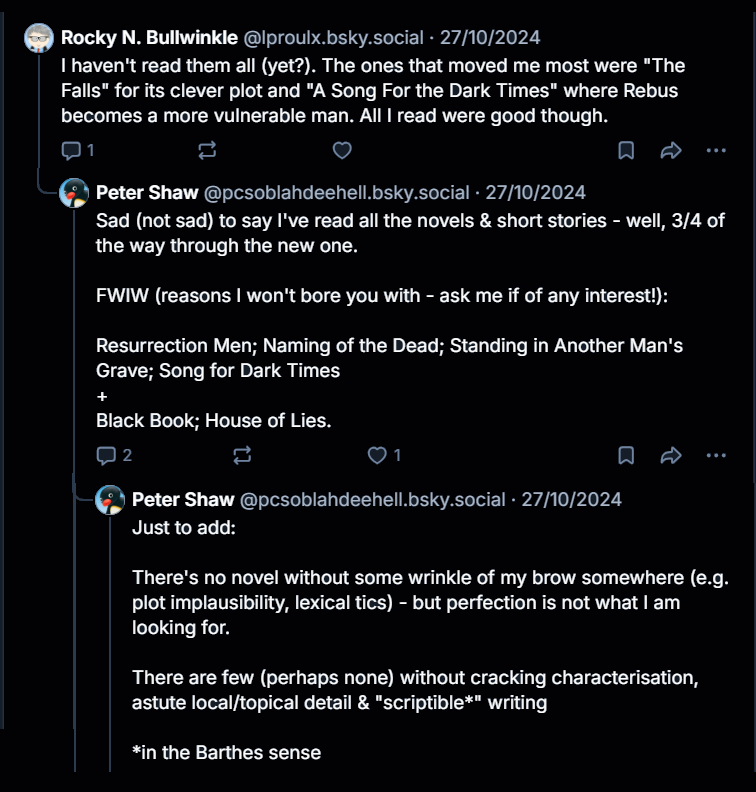The height and width of the screenshot is (792, 756).
Task: Open Peter Shaw name on first reply
Action: 147,192
